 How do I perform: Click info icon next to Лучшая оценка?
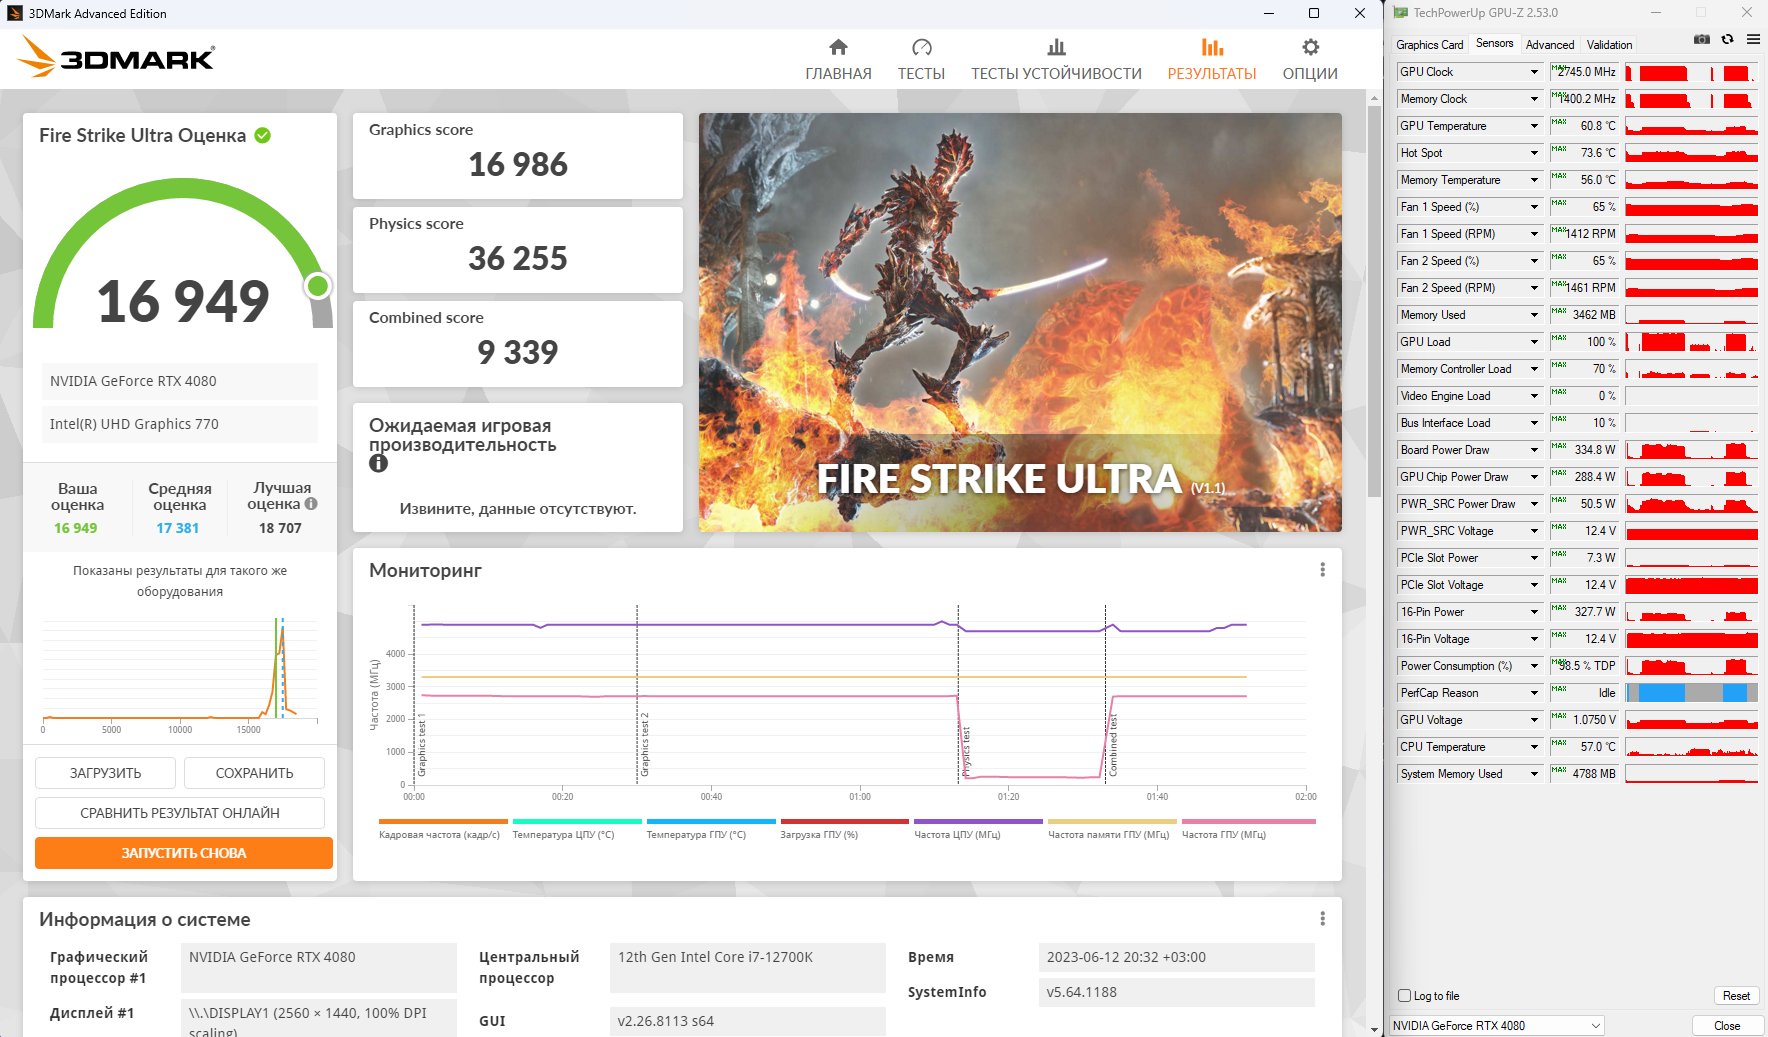pos(311,504)
